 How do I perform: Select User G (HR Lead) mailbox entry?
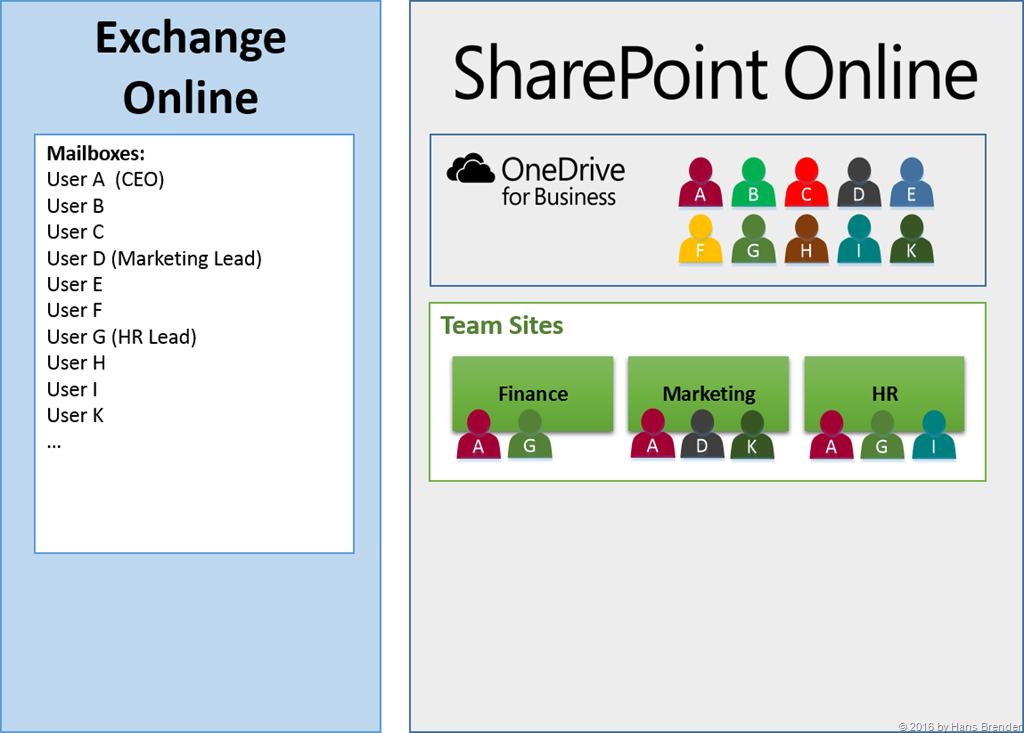point(121,337)
